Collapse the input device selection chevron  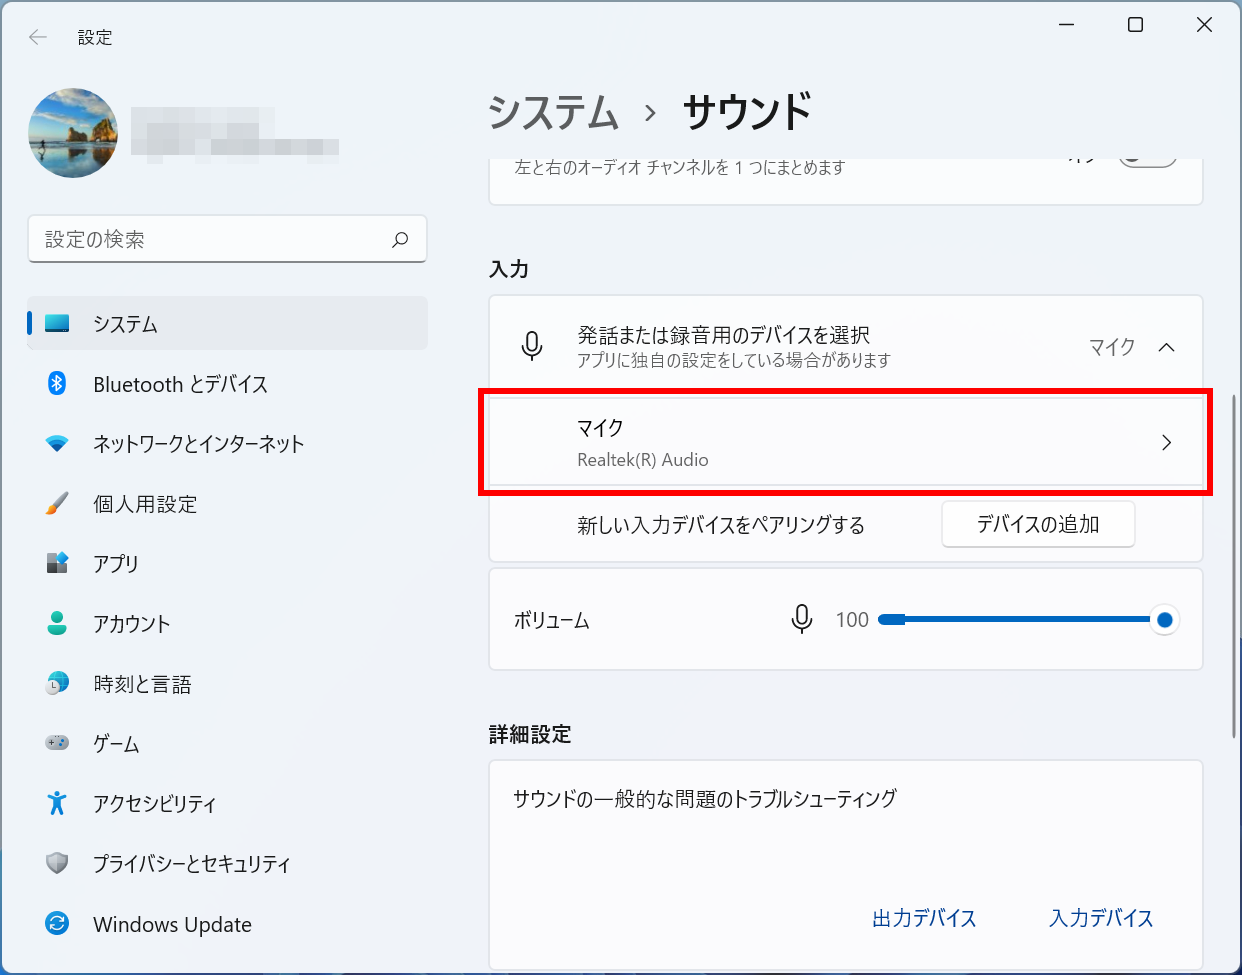(1166, 347)
